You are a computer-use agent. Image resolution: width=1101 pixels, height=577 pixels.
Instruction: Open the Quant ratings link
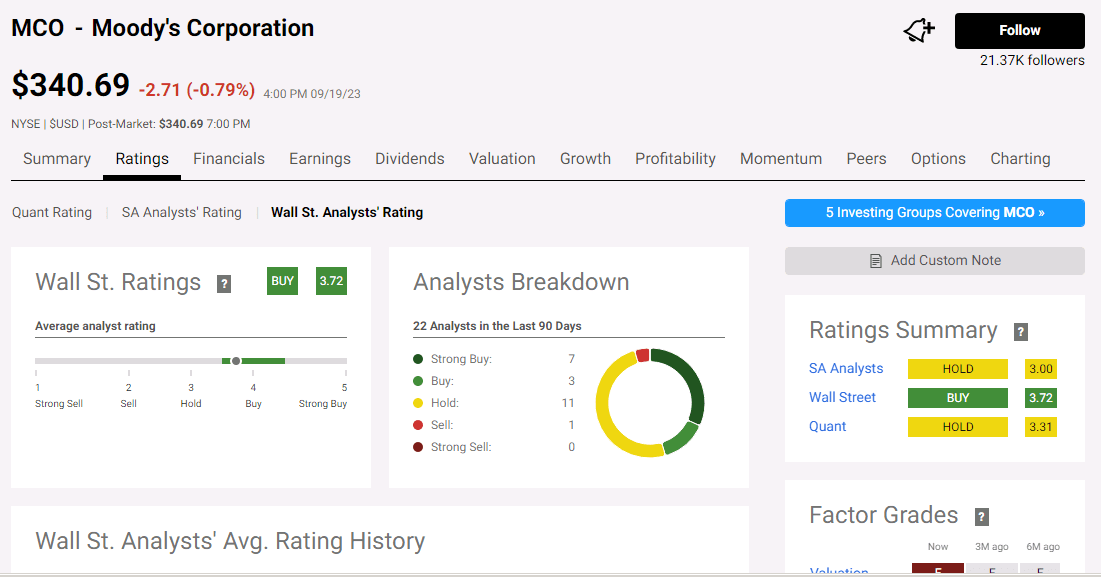pyautogui.click(x=827, y=426)
